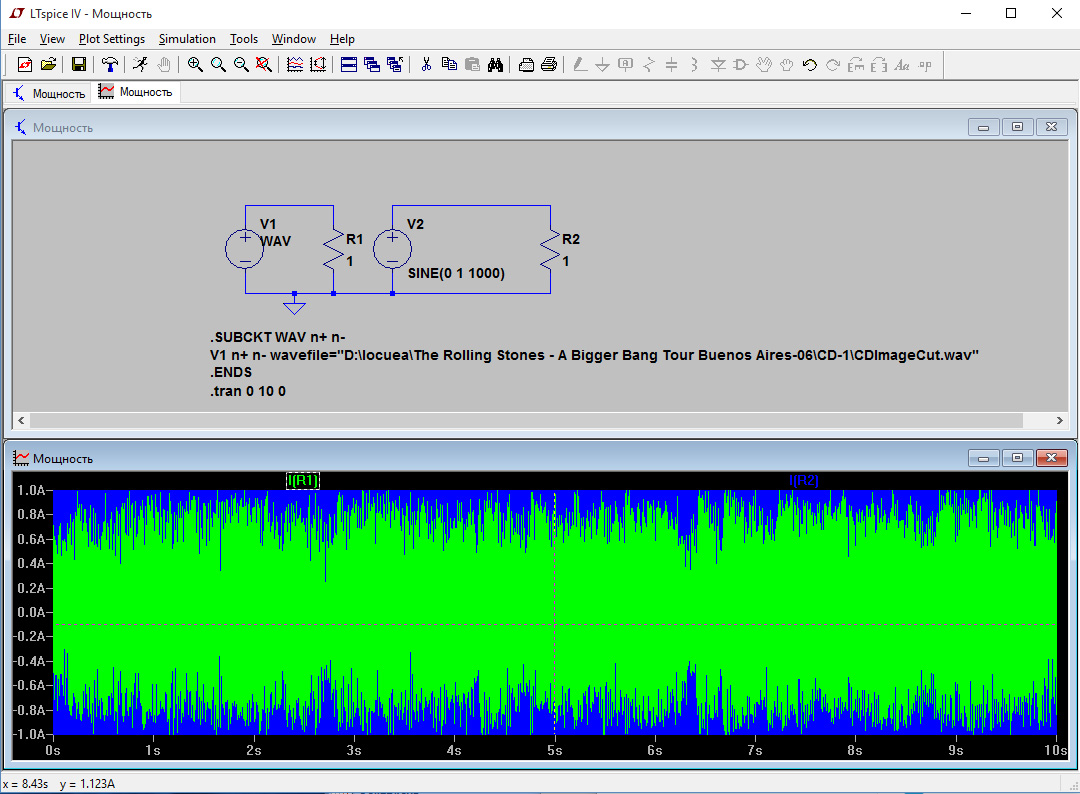The width and height of the screenshot is (1080, 794).
Task: Tile the windows using the tile icon
Action: pyautogui.click(x=349, y=65)
